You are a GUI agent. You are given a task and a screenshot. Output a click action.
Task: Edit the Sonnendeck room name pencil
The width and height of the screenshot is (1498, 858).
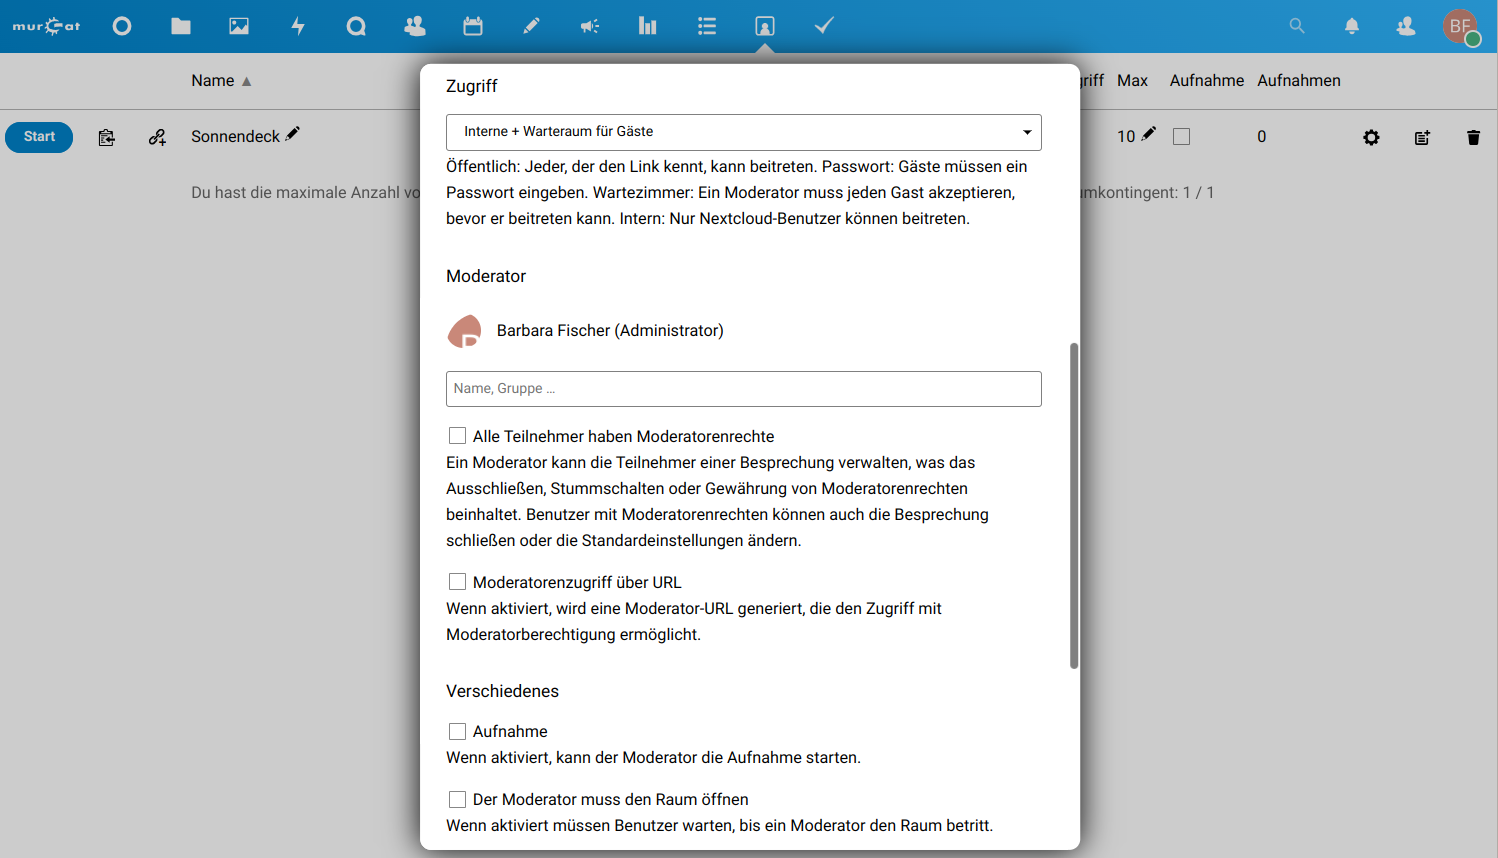click(292, 134)
